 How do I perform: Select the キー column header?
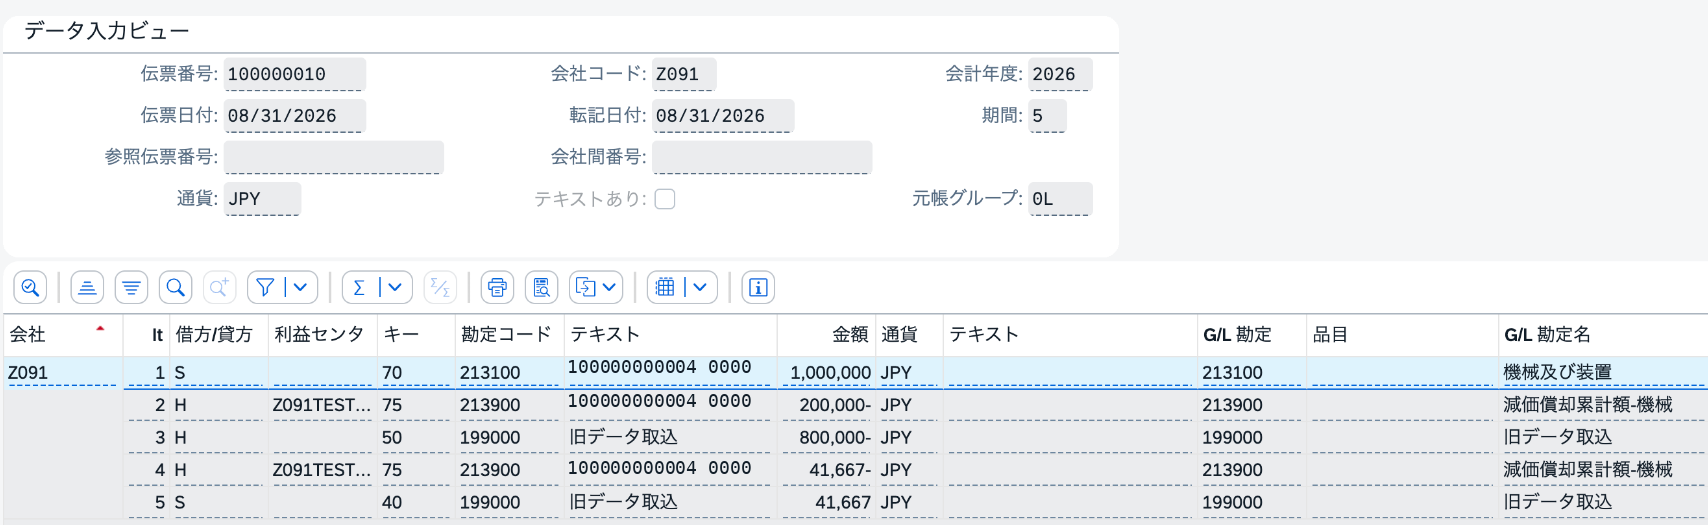click(x=416, y=335)
